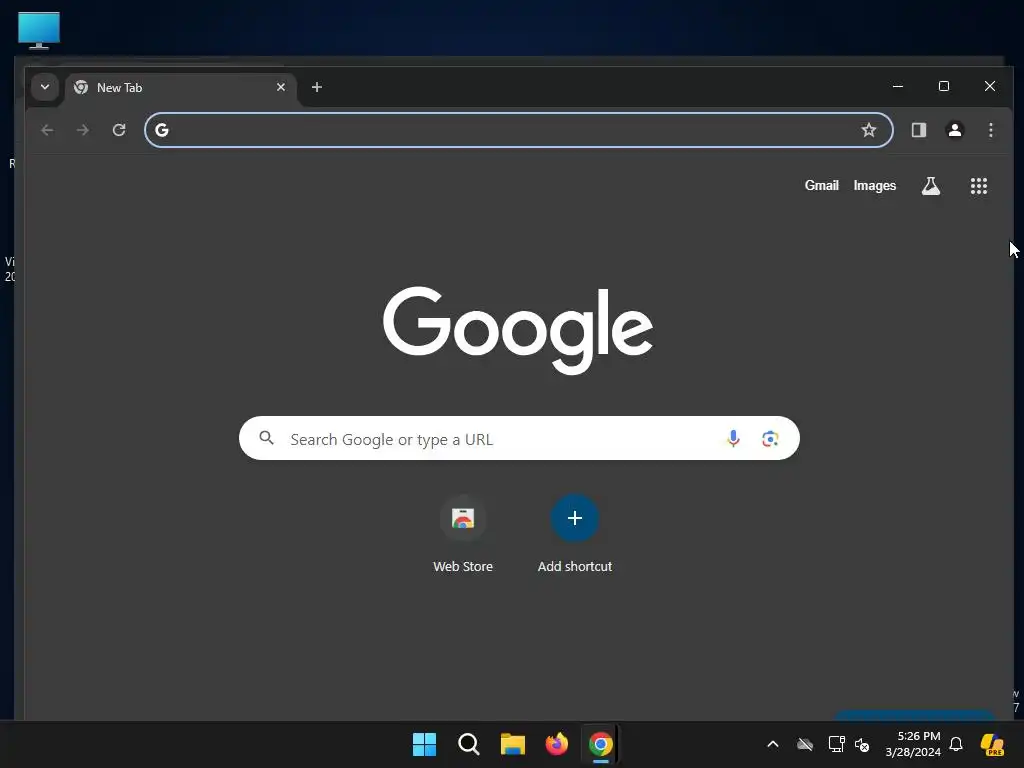Launch Firefox from the taskbar

pos(556,744)
